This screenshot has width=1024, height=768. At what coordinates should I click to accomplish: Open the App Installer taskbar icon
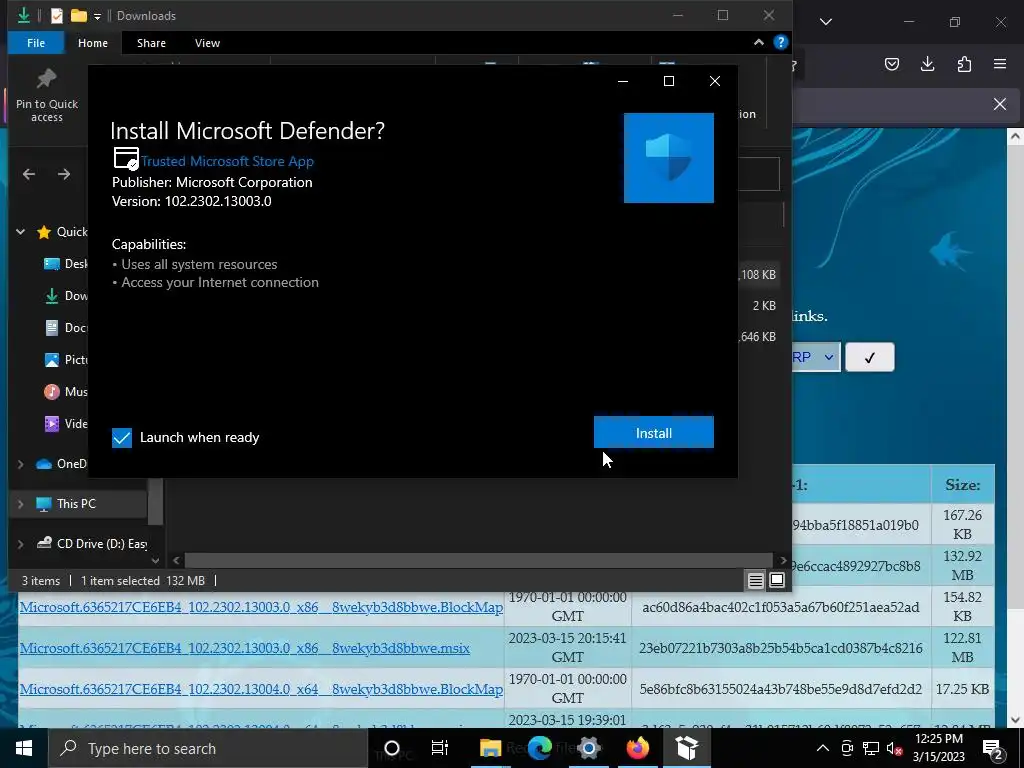point(687,748)
